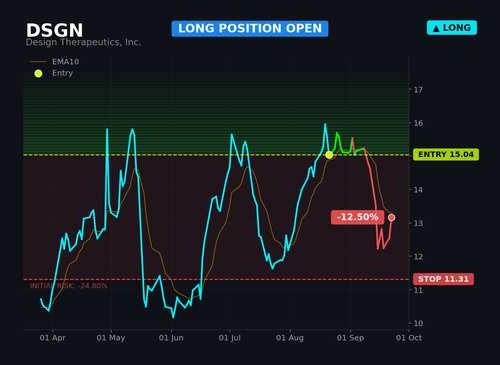Click the 01 Jun date axis label

(171, 338)
